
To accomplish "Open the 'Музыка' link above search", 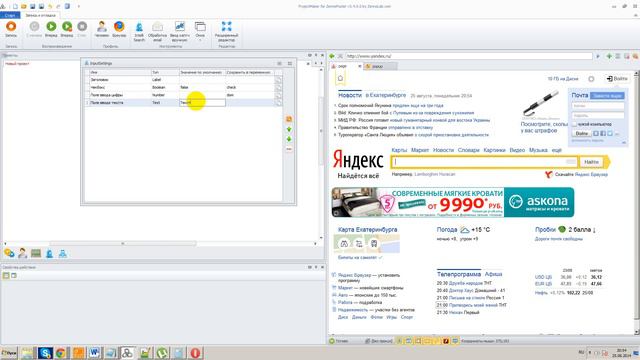I will tap(538, 150).
